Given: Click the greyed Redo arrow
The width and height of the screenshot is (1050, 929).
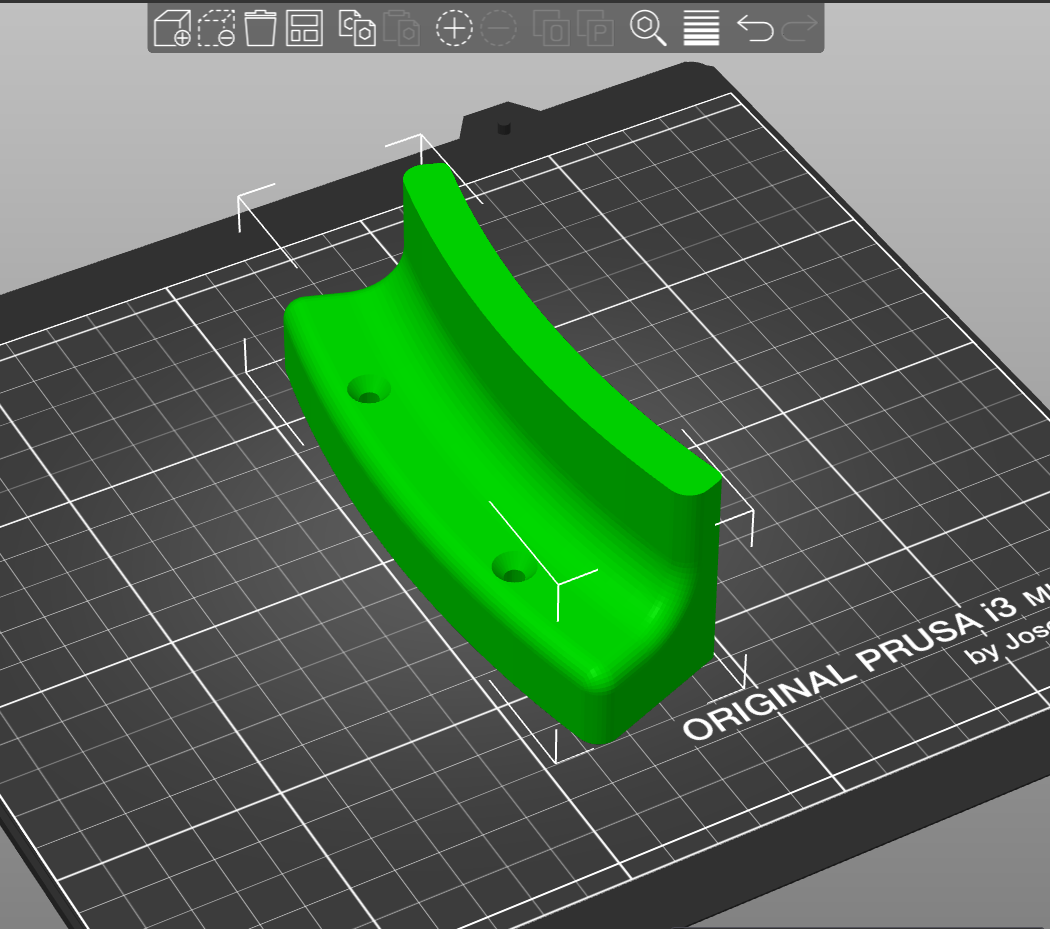Looking at the screenshot, I should pyautogui.click(x=800, y=28).
